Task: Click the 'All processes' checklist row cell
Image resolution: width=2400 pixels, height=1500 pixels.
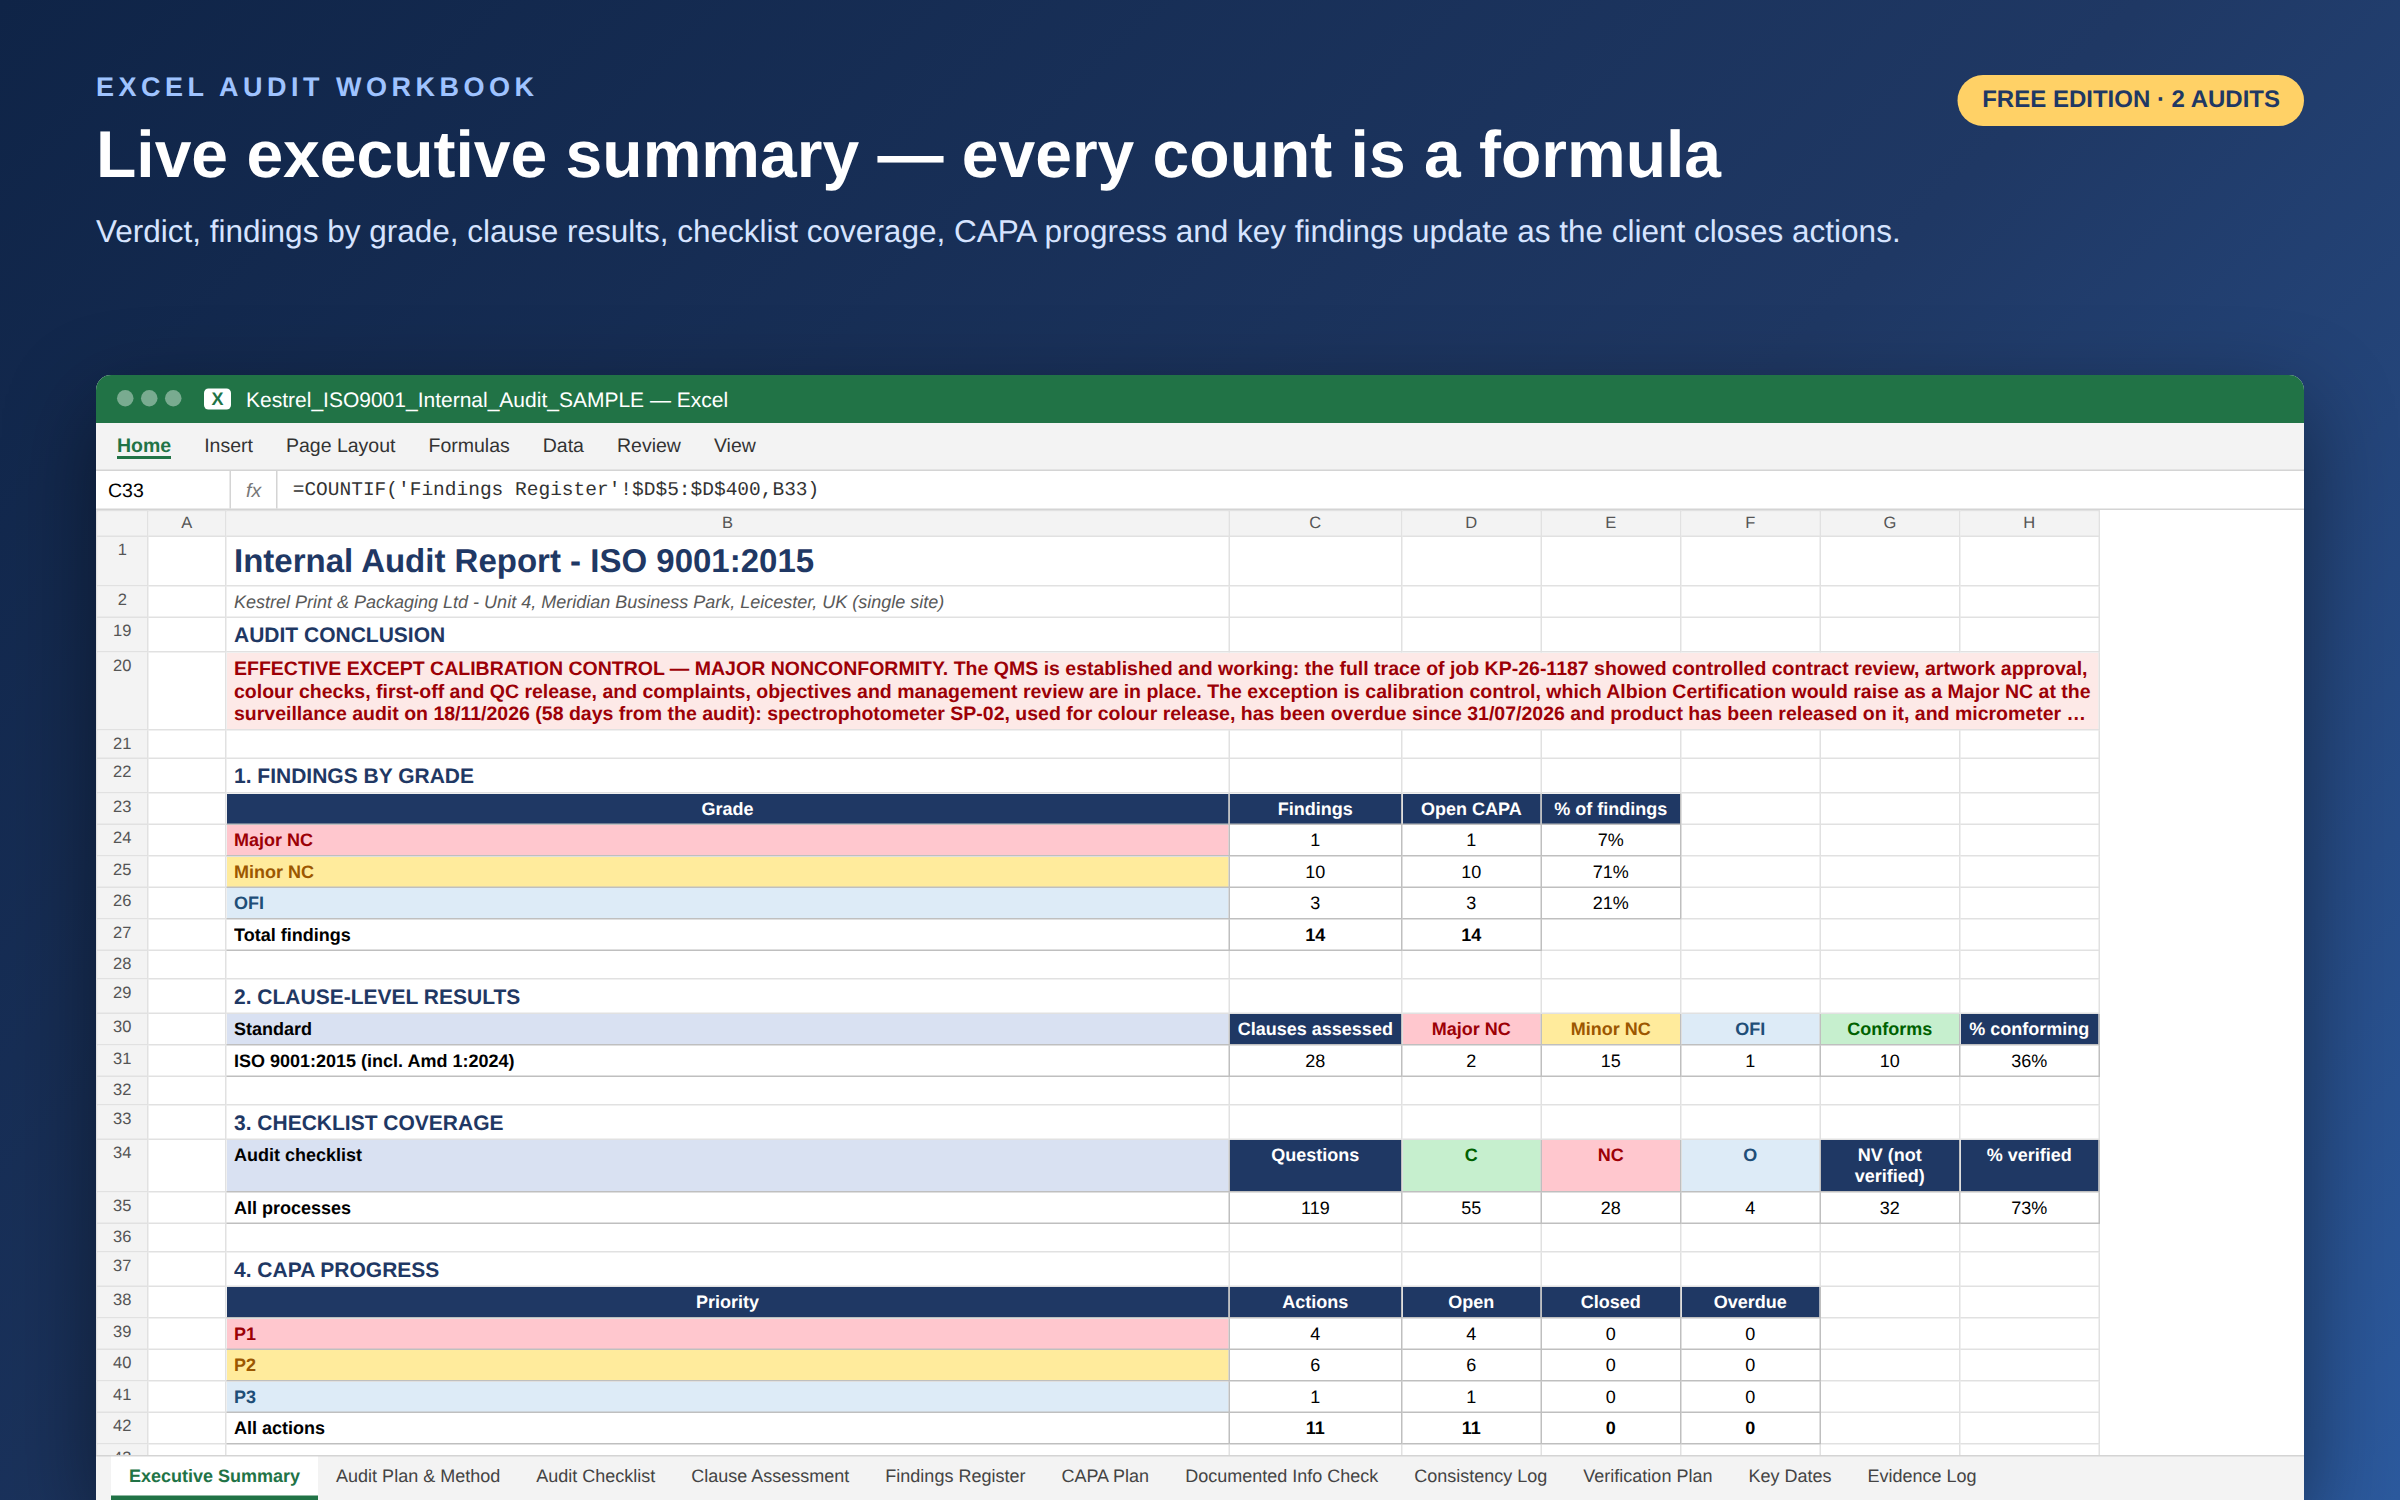Action: point(727,1208)
